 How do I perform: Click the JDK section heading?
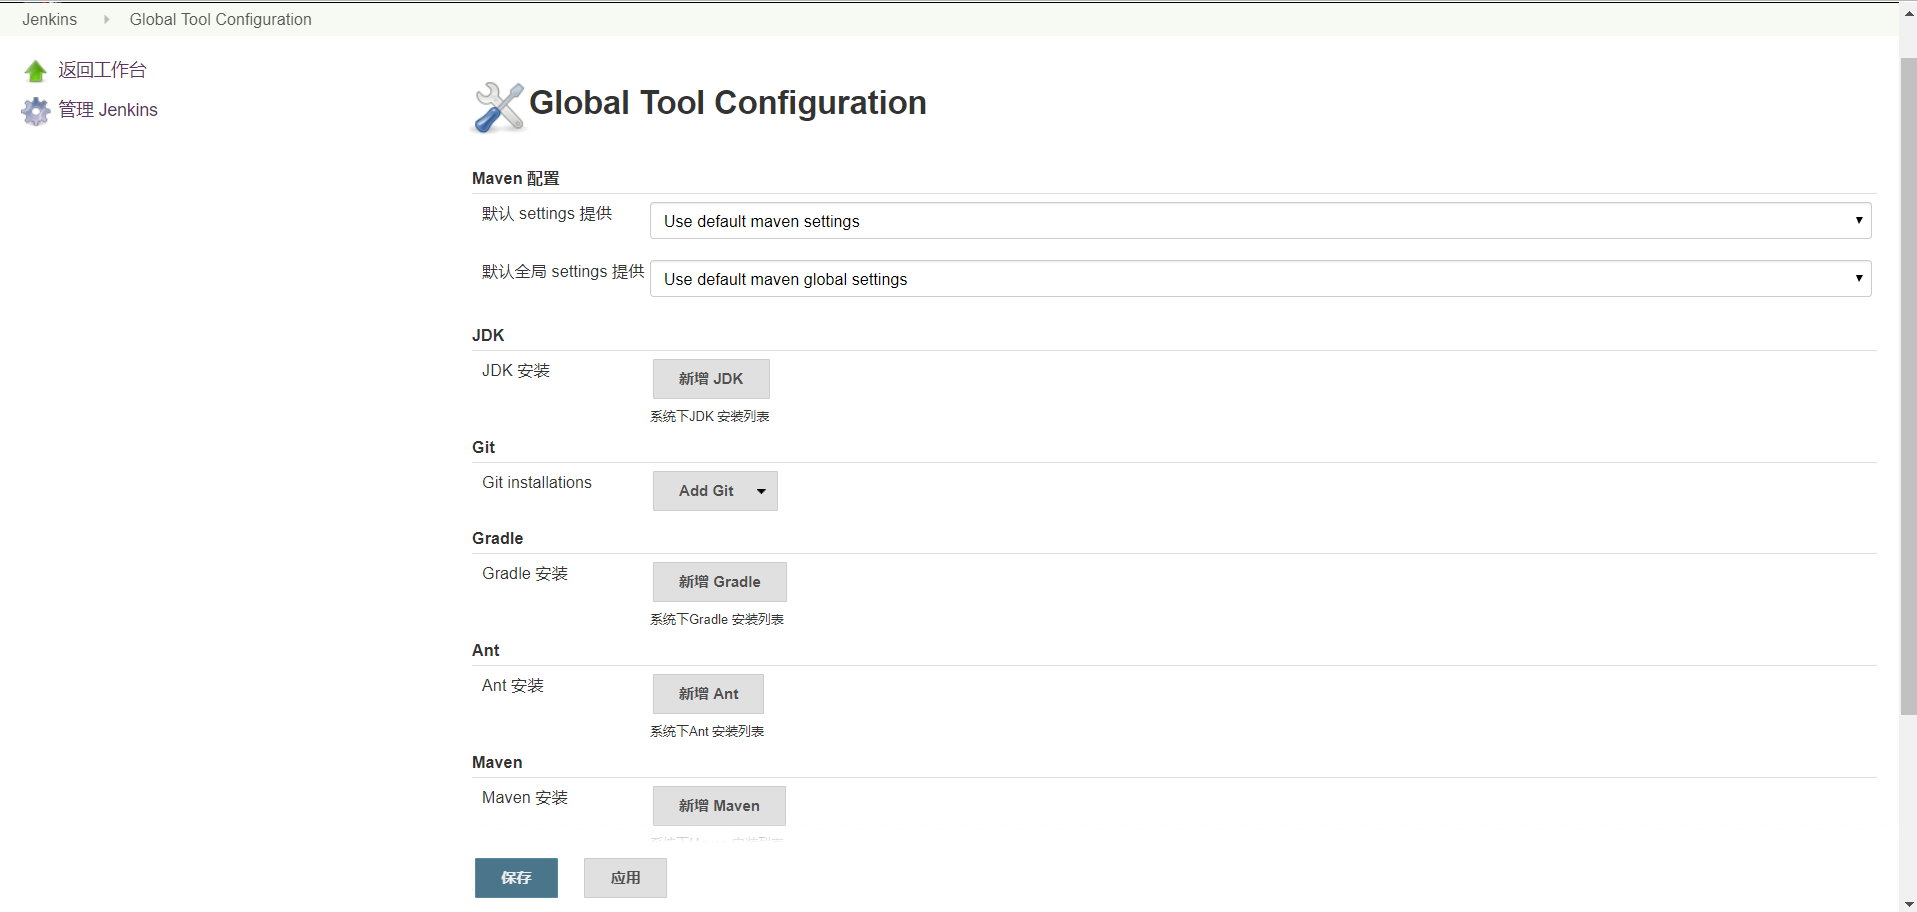coord(488,335)
